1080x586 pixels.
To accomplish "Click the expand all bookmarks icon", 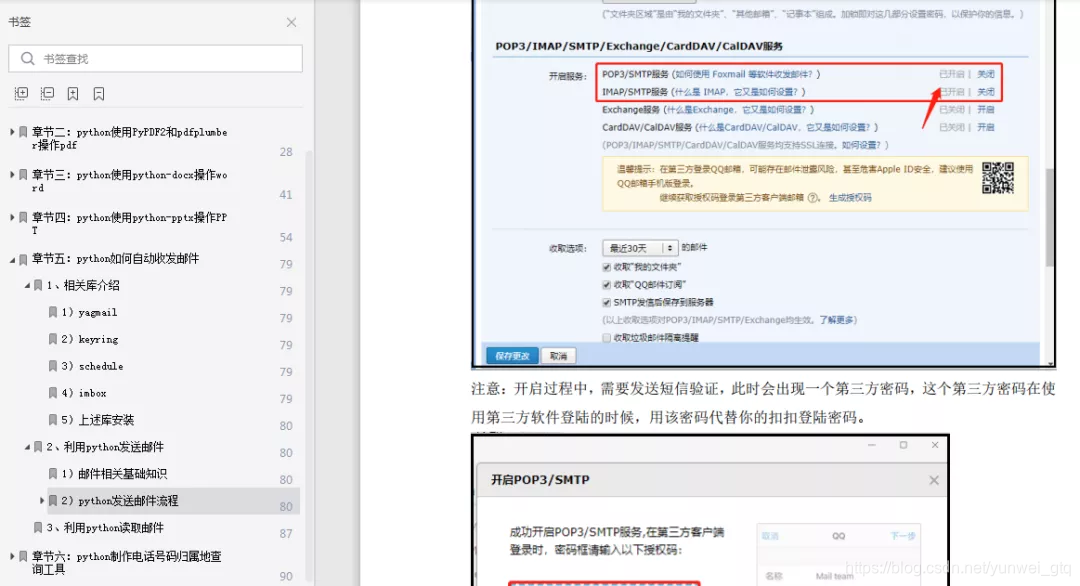I will pyautogui.click(x=21, y=94).
